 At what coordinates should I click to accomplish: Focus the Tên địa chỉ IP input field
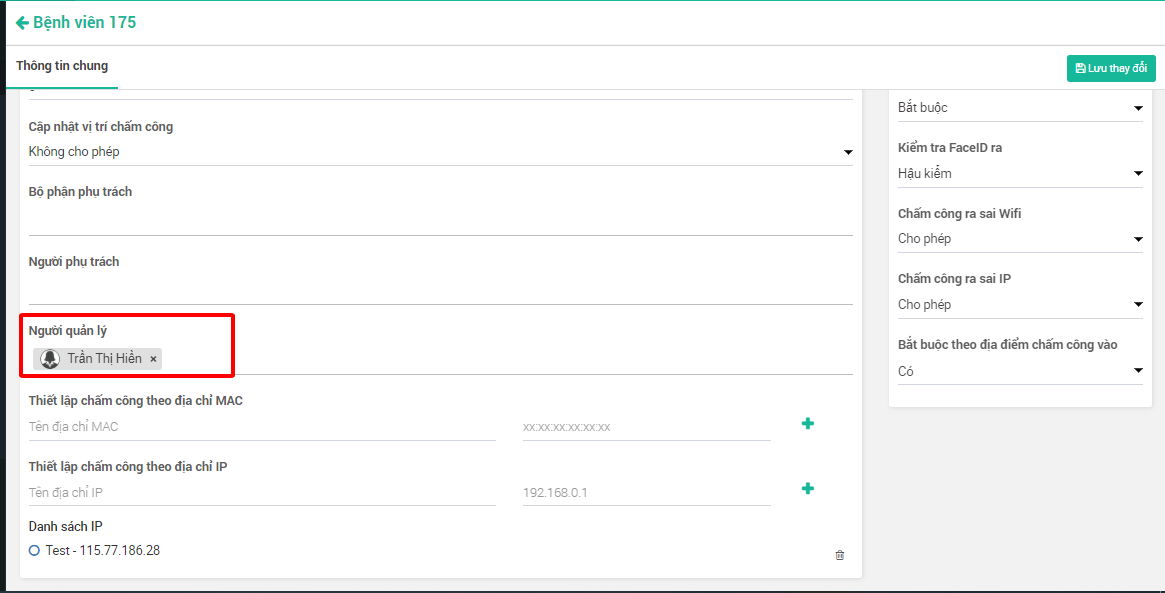point(262,493)
